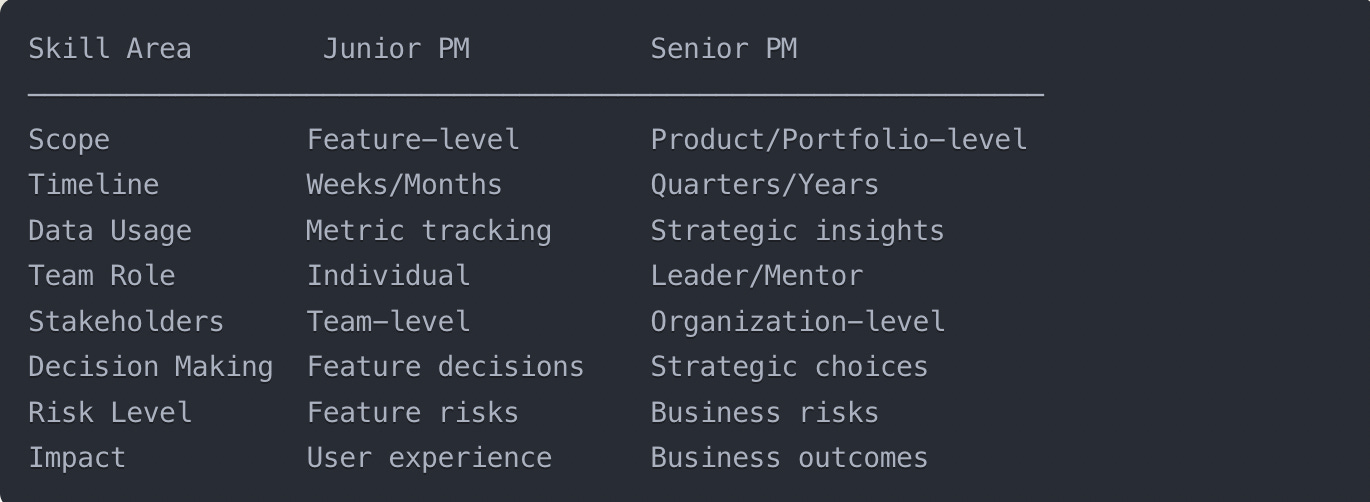Select the Scope row label
Viewport: 1370px width, 502px height.
[69, 140]
